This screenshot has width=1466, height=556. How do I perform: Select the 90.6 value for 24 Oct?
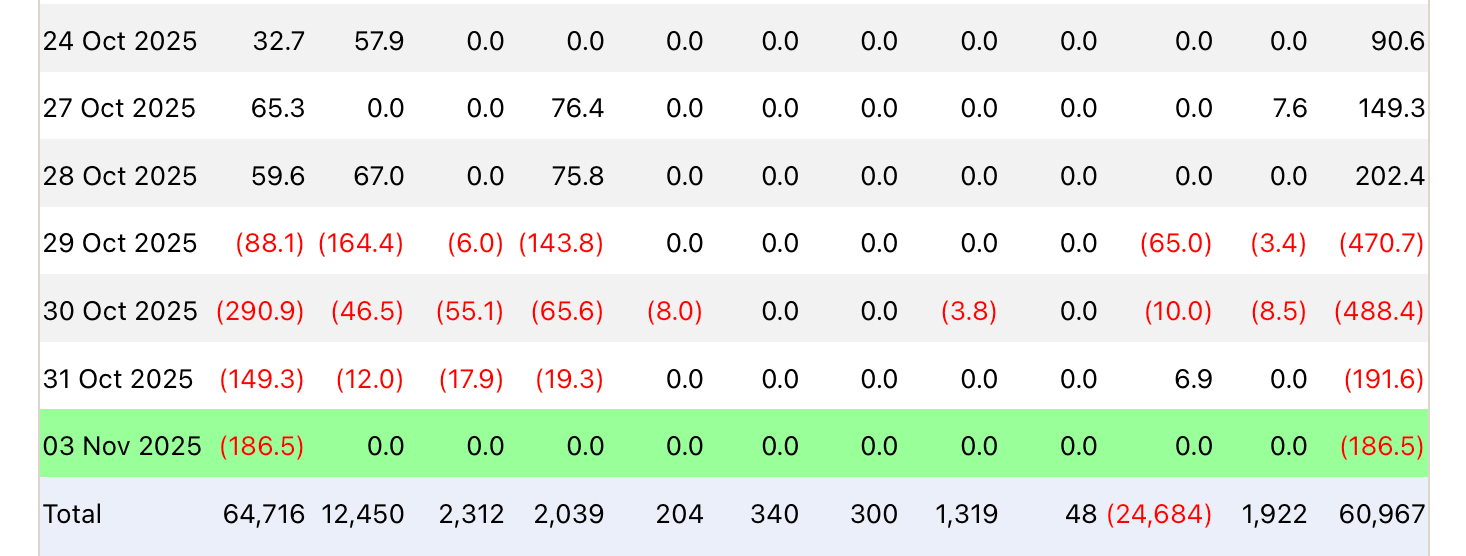coord(1398,41)
